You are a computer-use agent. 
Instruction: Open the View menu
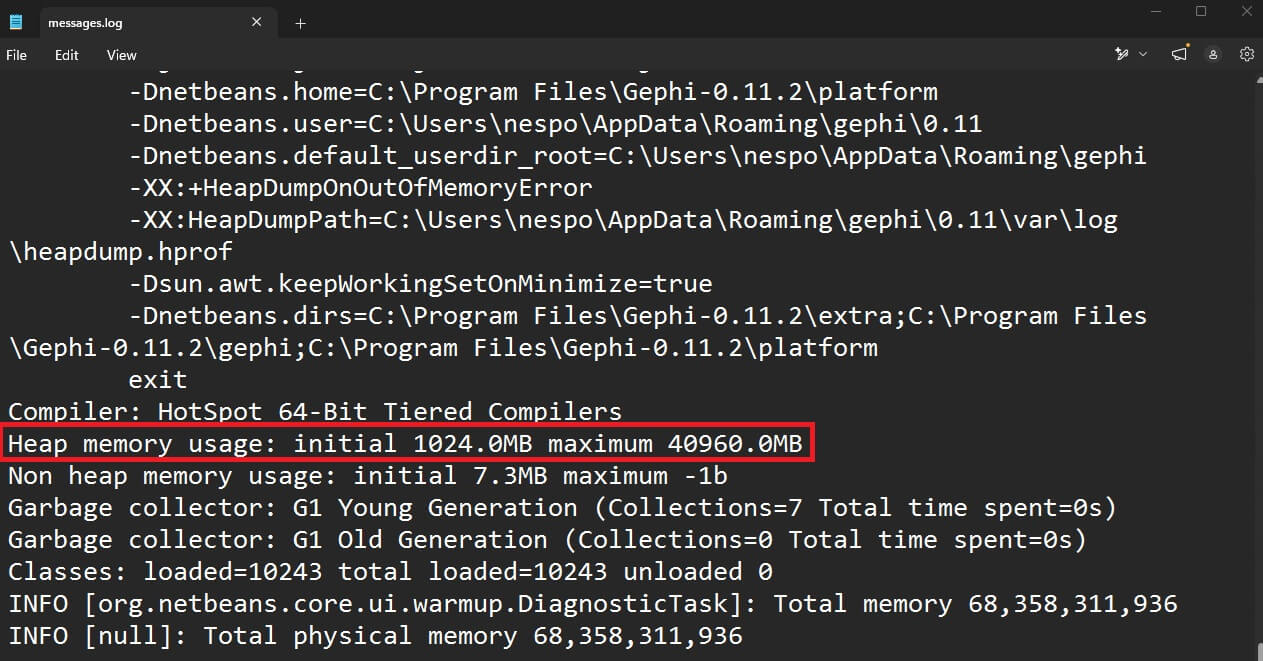coord(122,55)
